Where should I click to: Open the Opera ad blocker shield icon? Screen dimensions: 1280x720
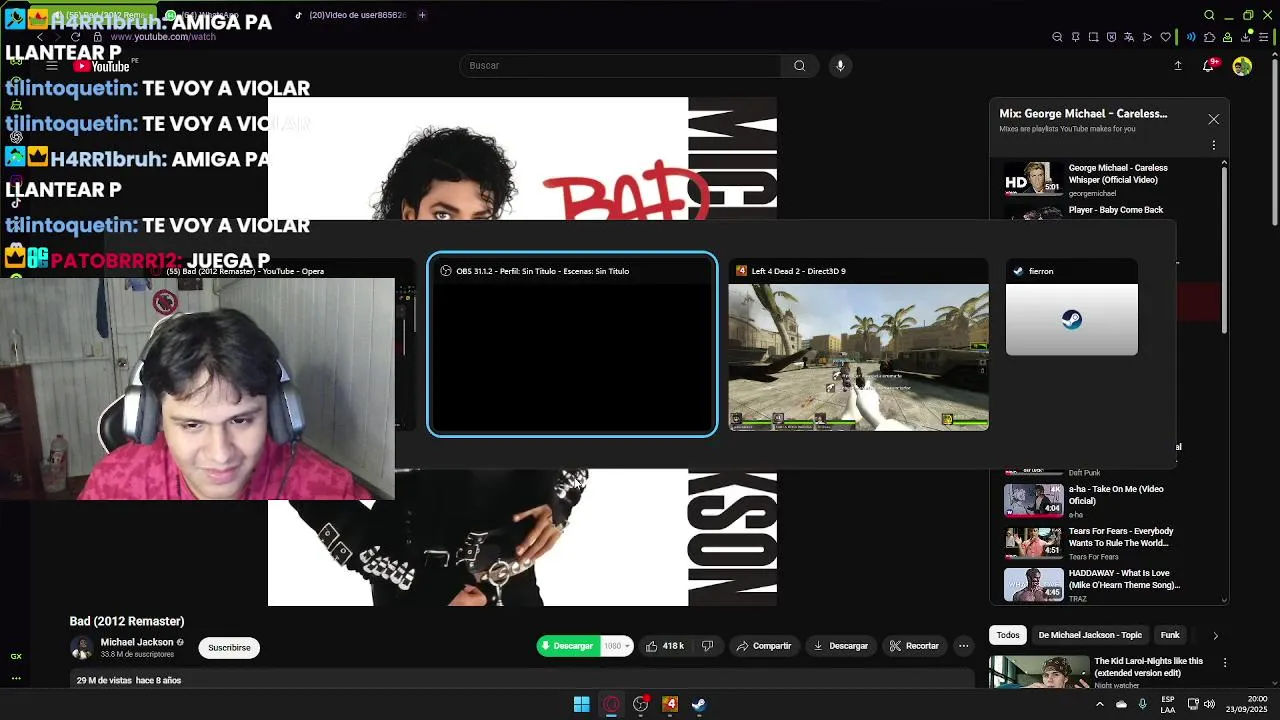pos(1111,37)
